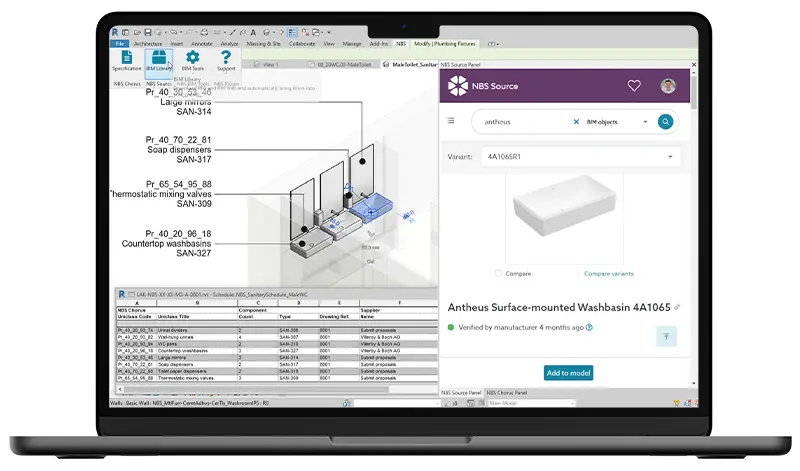Viewport: 800px width, 471px height.
Task: Save project with the floppy disk icon
Action: [x=147, y=32]
